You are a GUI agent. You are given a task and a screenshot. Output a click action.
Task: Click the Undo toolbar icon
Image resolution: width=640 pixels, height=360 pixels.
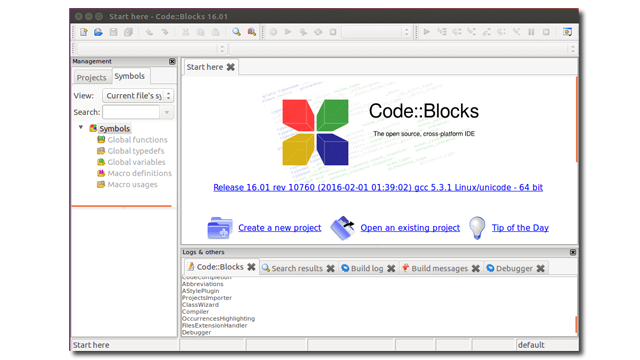click(149, 32)
